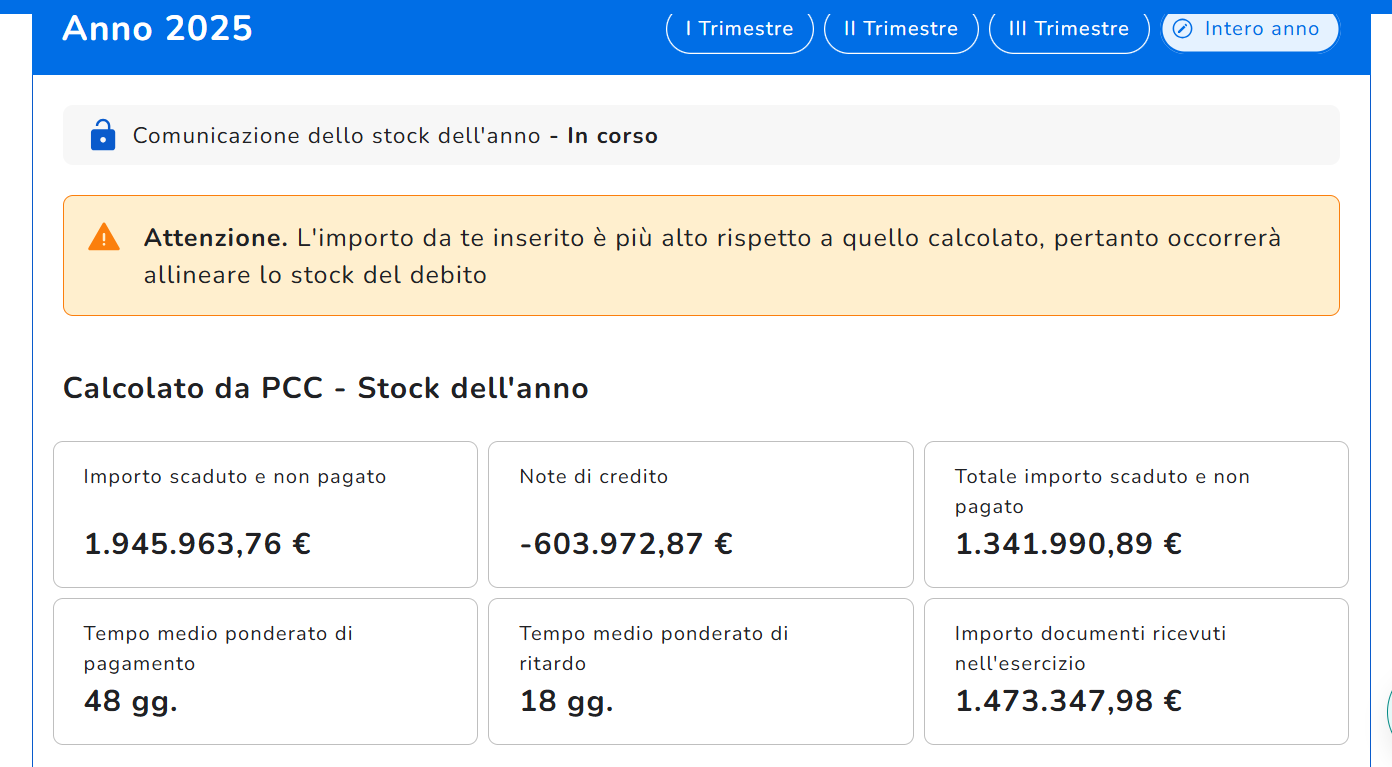Click the Anno 2025 heading
Screen dimensions: 1392x767
[158, 28]
